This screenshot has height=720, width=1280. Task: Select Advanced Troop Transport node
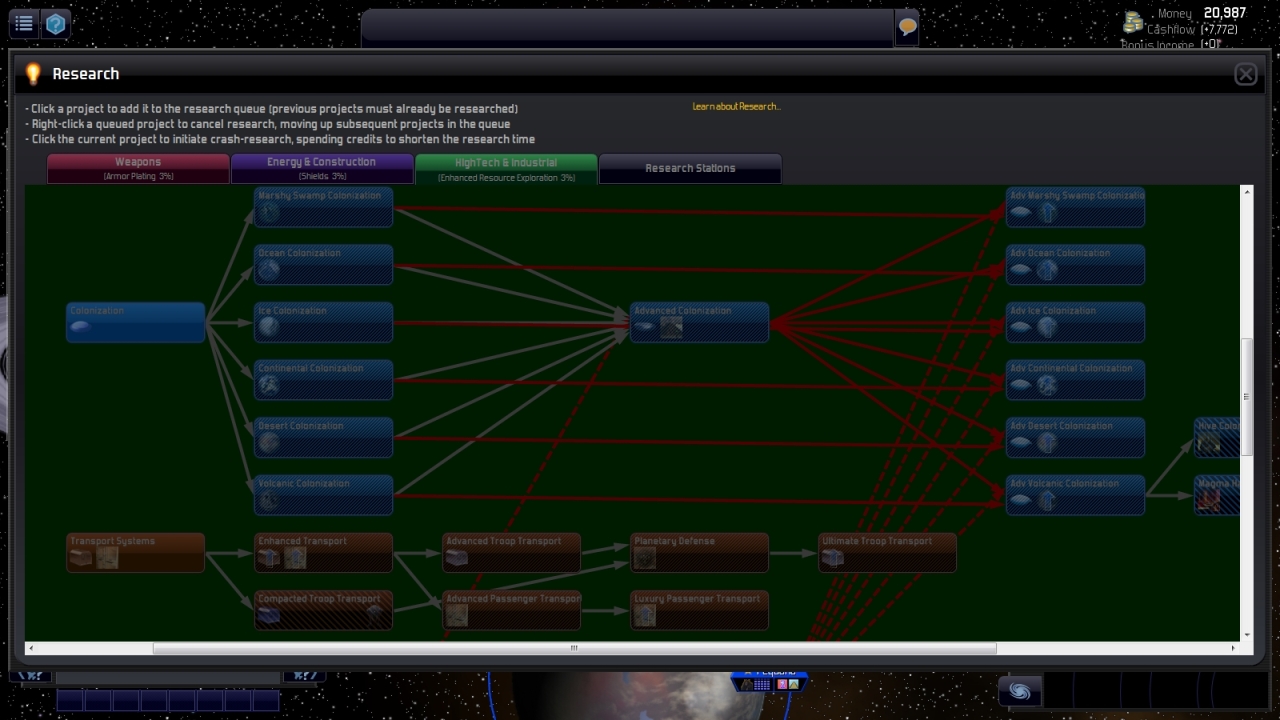pyautogui.click(x=512, y=553)
